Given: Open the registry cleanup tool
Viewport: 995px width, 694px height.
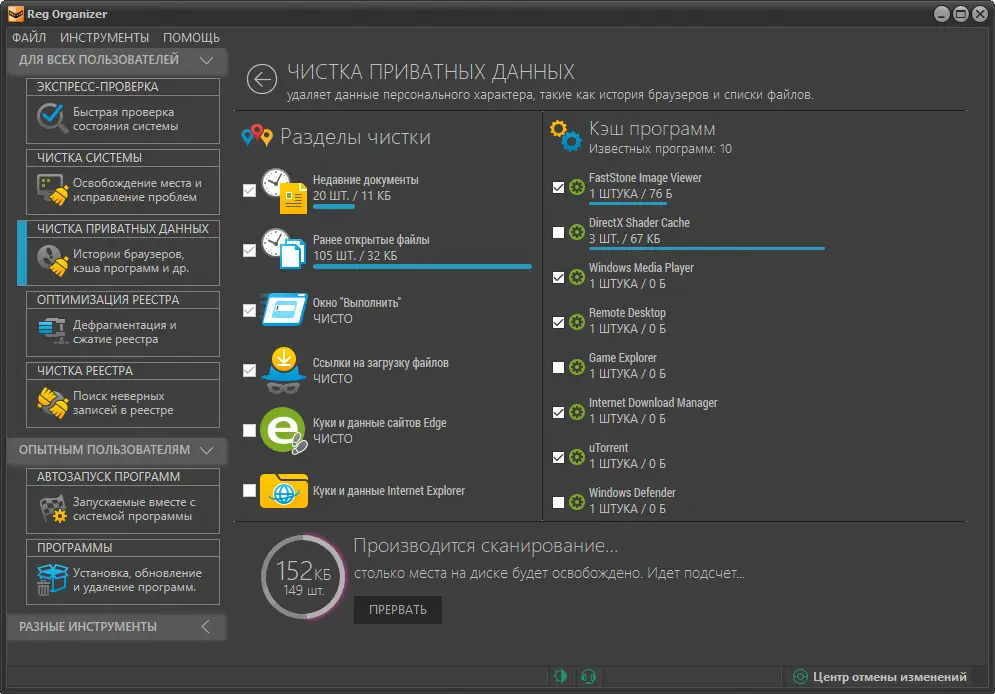Looking at the screenshot, I should click(122, 398).
